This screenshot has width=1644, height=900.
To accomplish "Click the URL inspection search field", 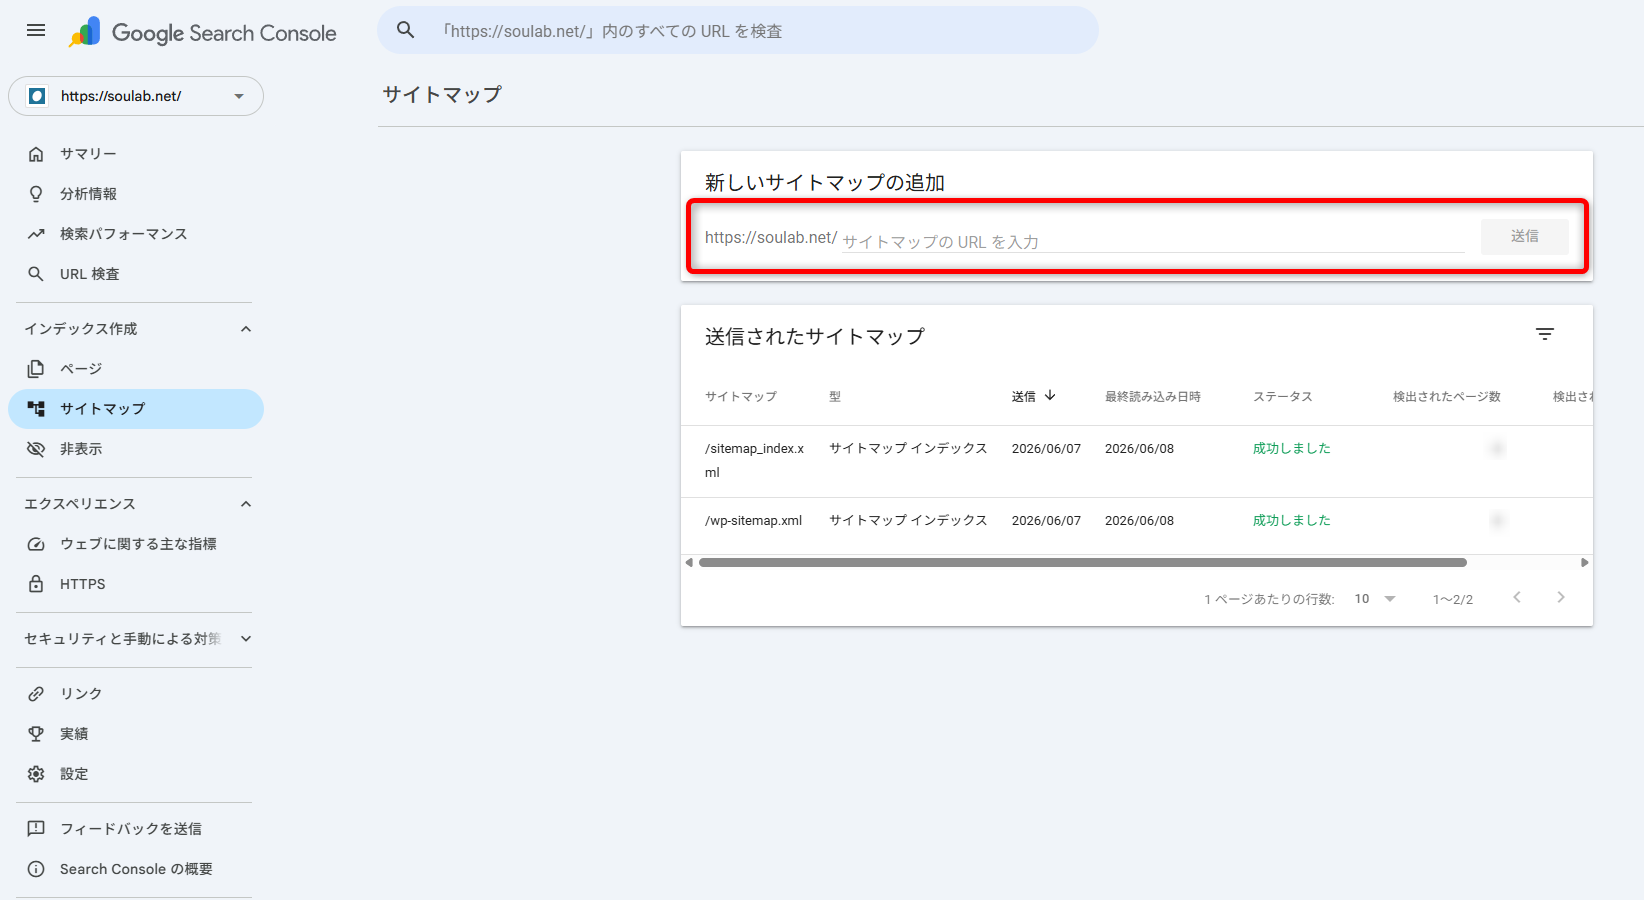I will [x=738, y=31].
